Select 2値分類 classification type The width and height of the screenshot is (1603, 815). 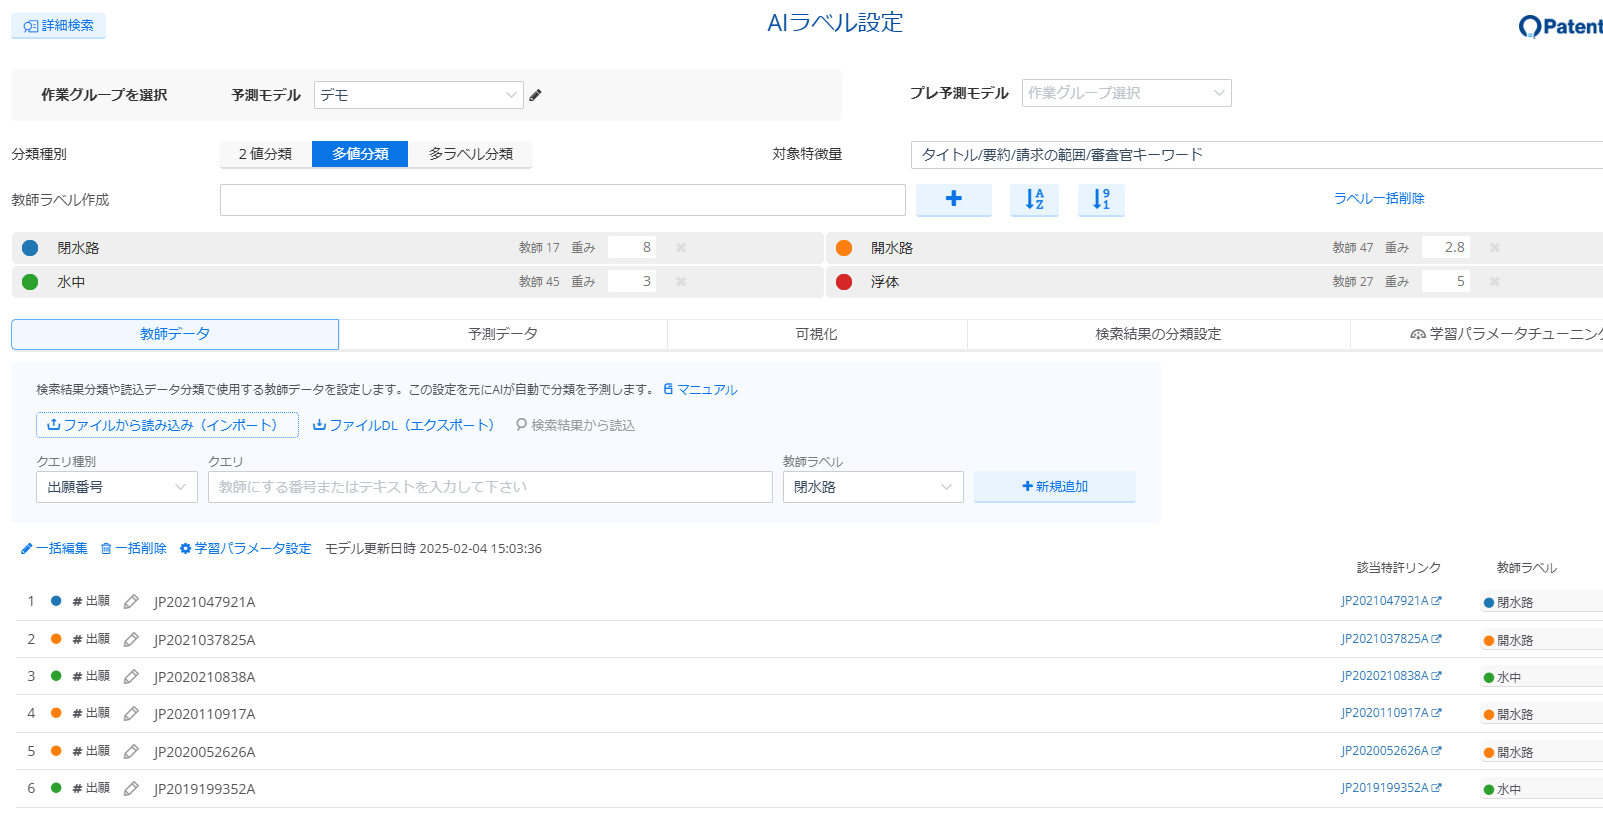[x=265, y=154]
